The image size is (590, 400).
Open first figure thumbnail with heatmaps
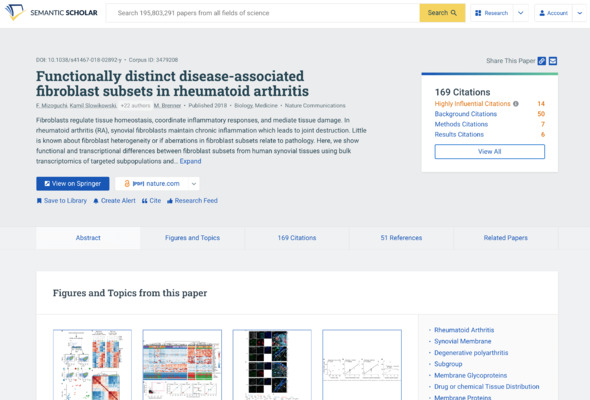point(93,365)
